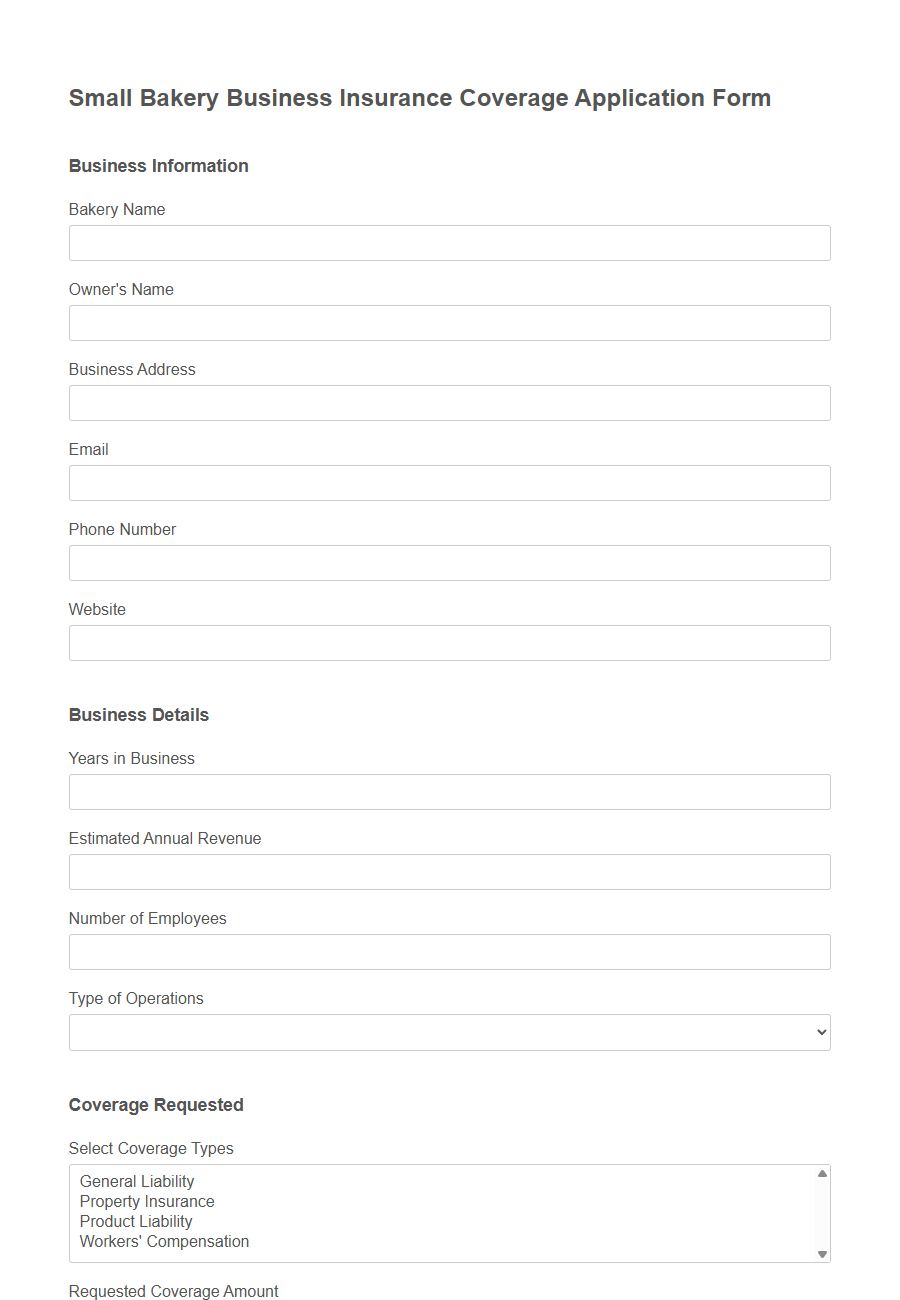Screen dimensions: 900x1300
Task: Click the Estimated Annual Revenue field
Action: click(449, 872)
